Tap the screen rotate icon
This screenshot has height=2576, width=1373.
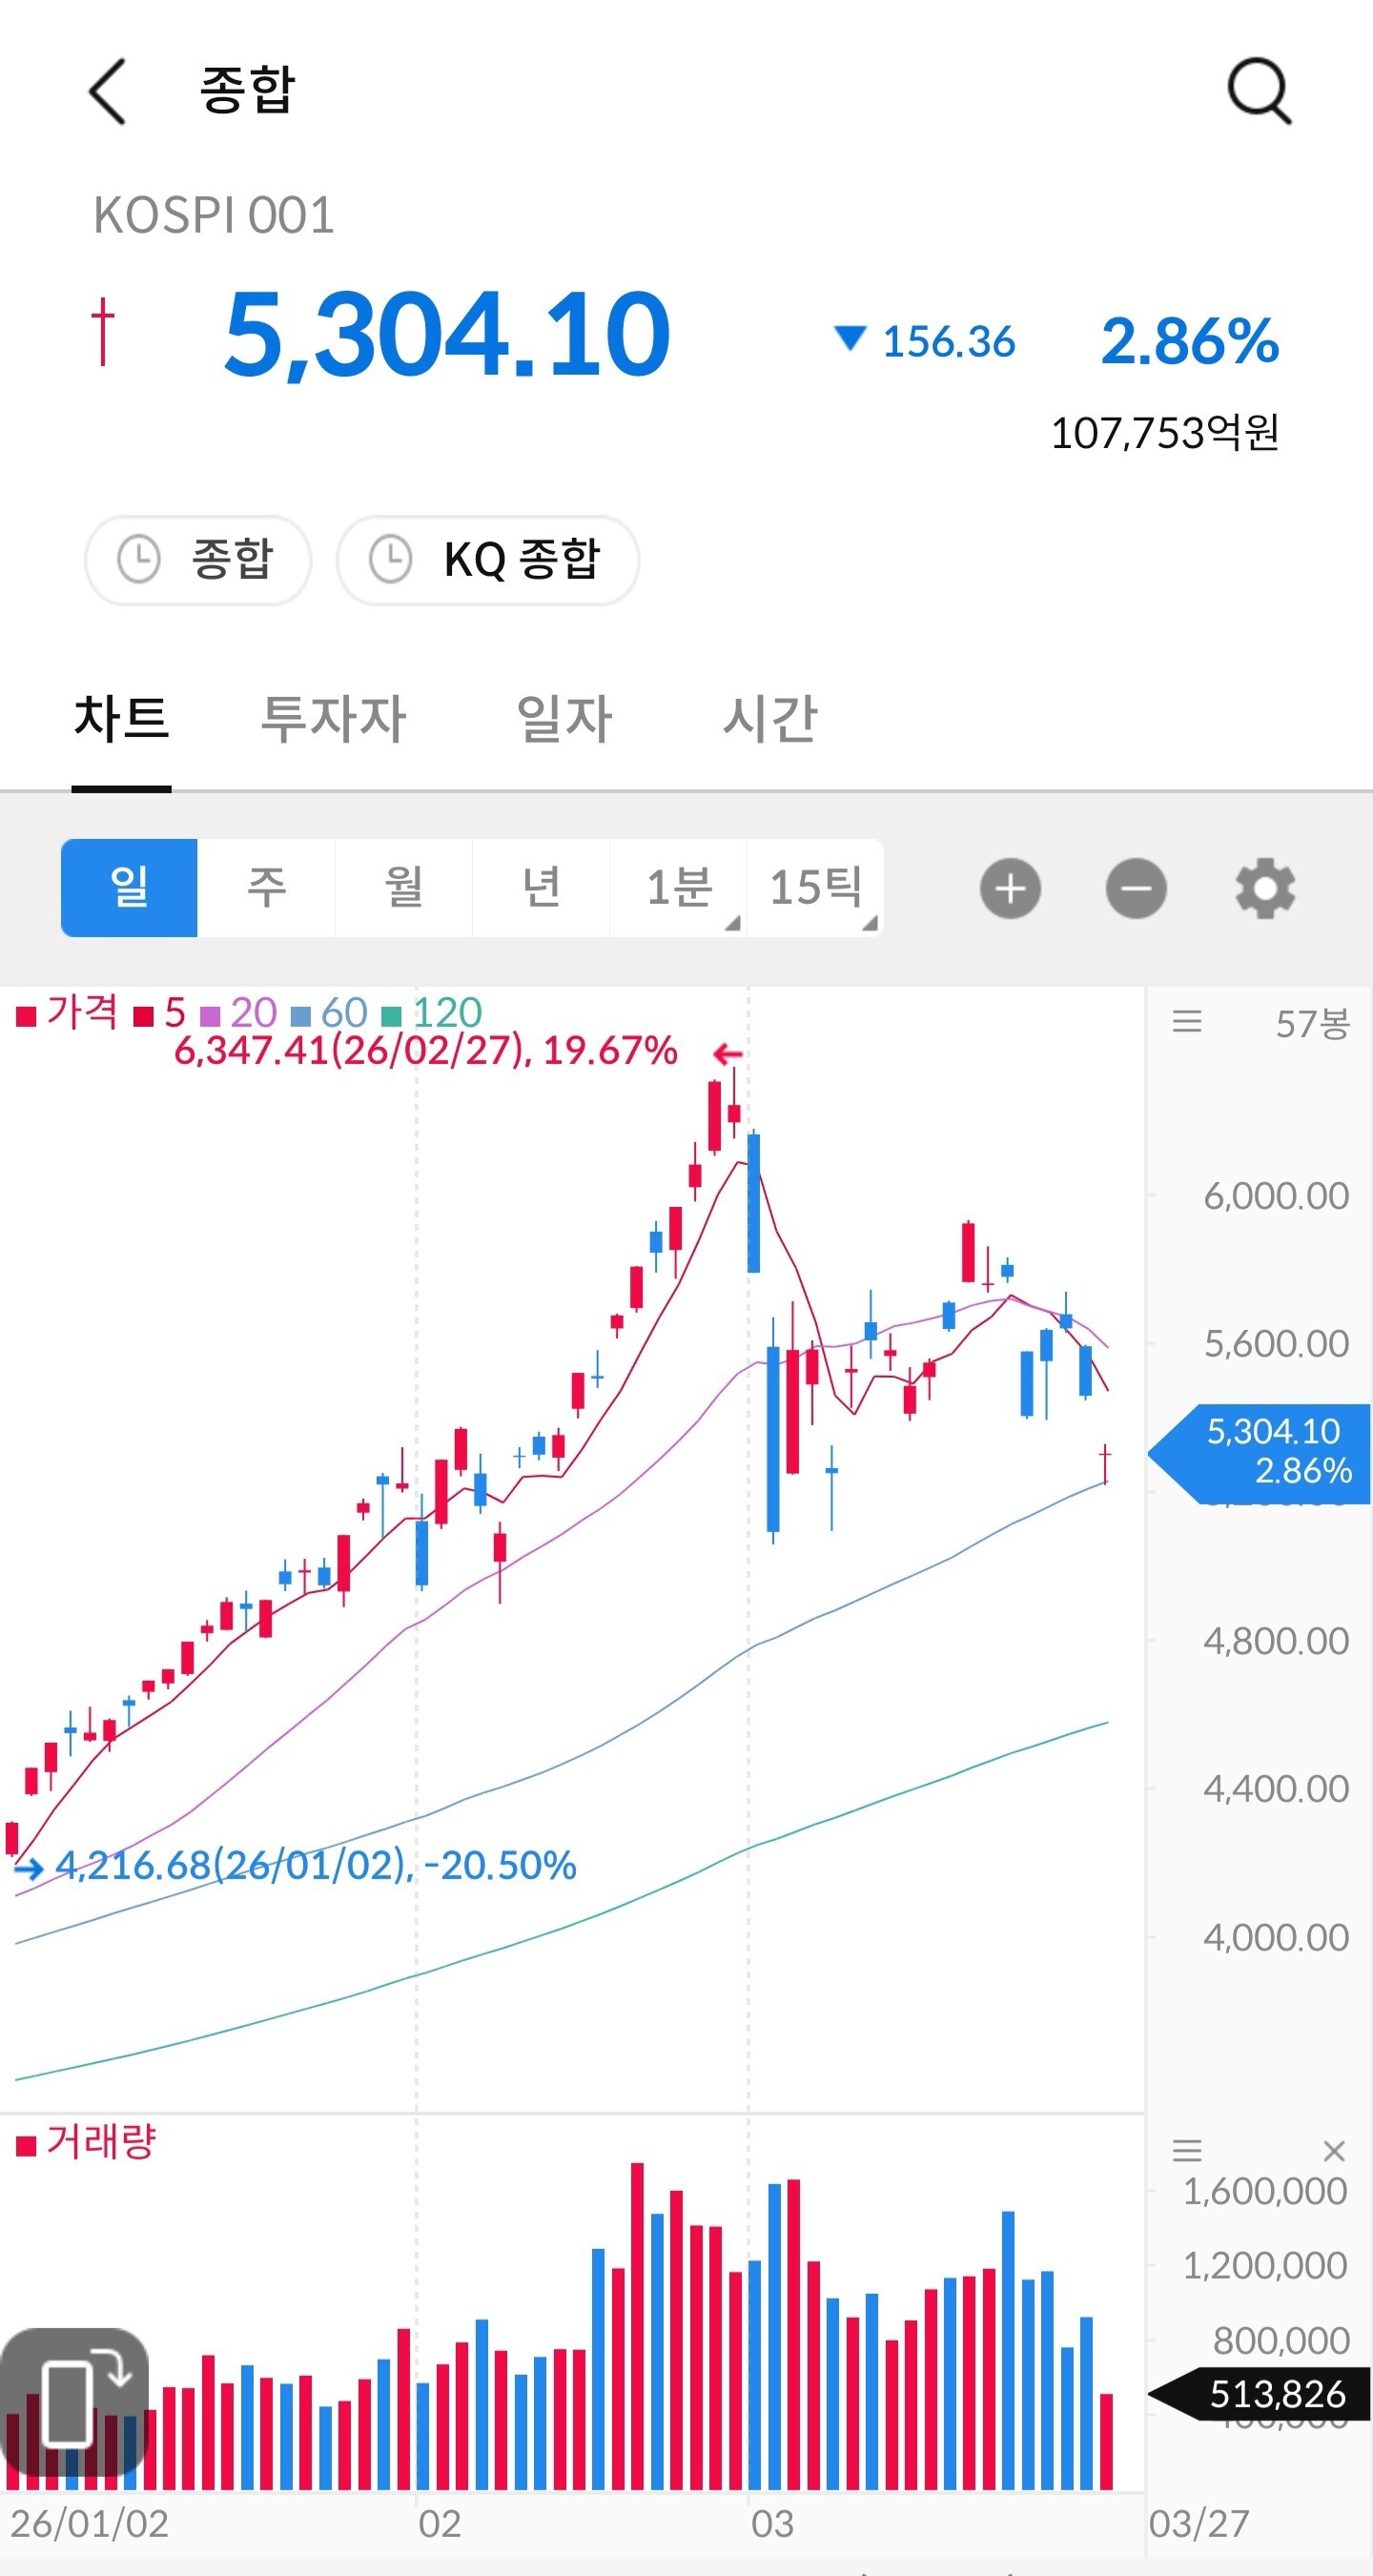coord(75,2402)
